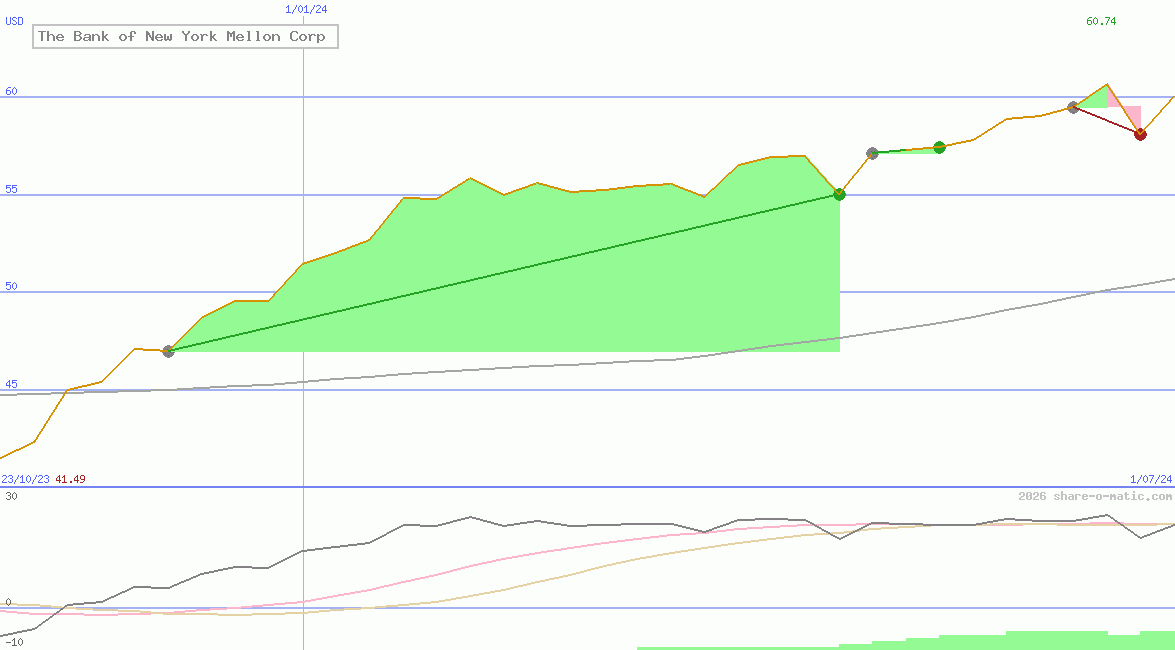Select the 50 price axis label
This screenshot has height=650, width=1175.
tap(11, 286)
